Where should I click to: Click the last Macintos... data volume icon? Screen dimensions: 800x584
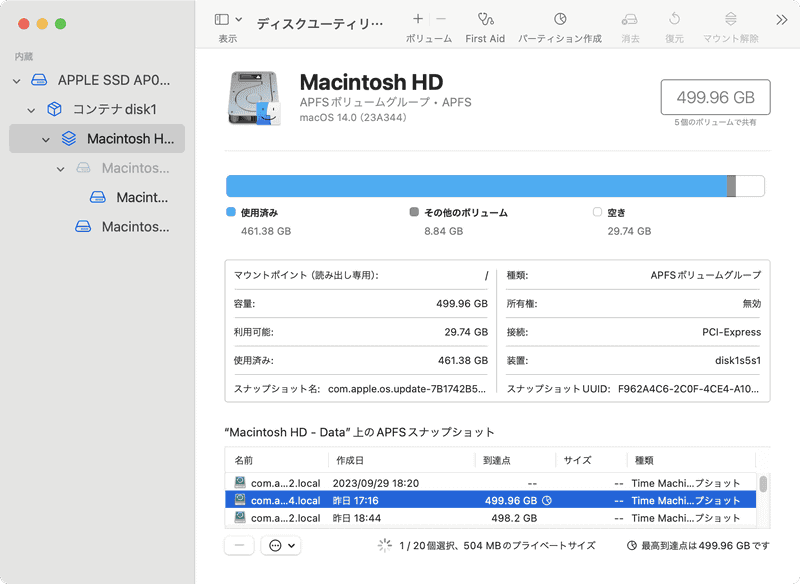[83, 226]
